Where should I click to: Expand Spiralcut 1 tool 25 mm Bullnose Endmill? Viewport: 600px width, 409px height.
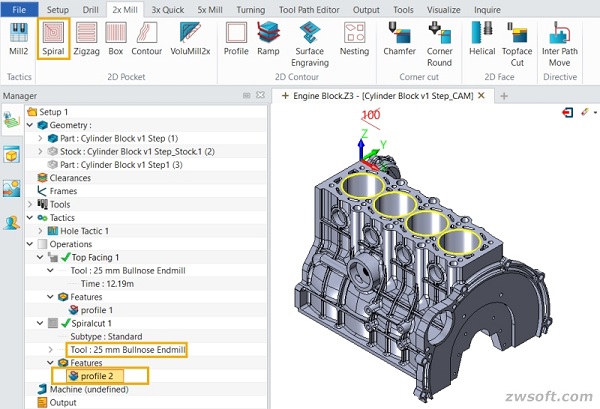click(51, 349)
